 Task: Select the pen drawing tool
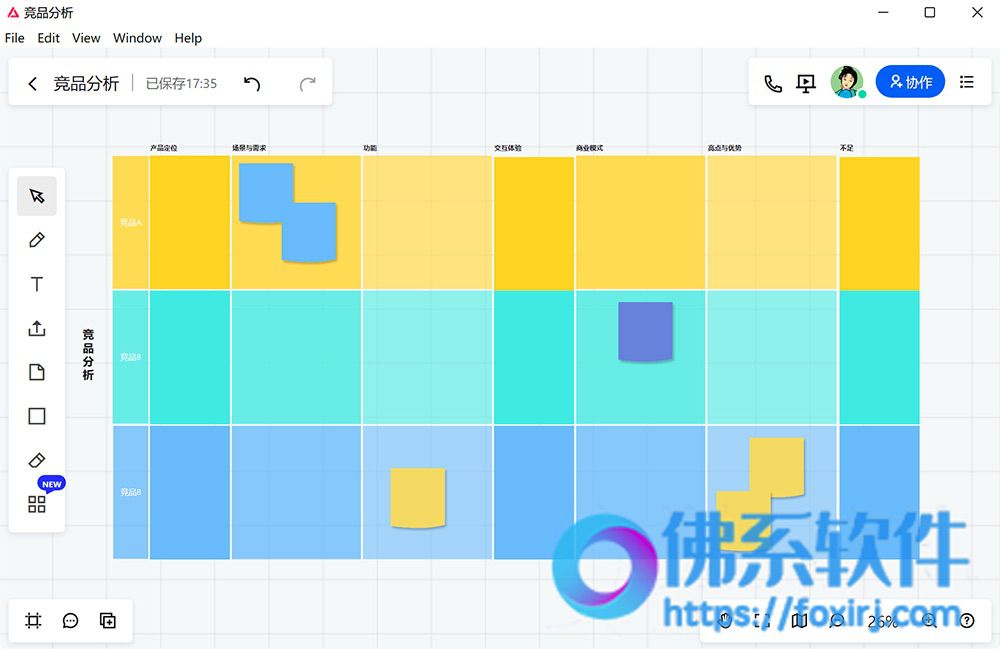(x=37, y=240)
